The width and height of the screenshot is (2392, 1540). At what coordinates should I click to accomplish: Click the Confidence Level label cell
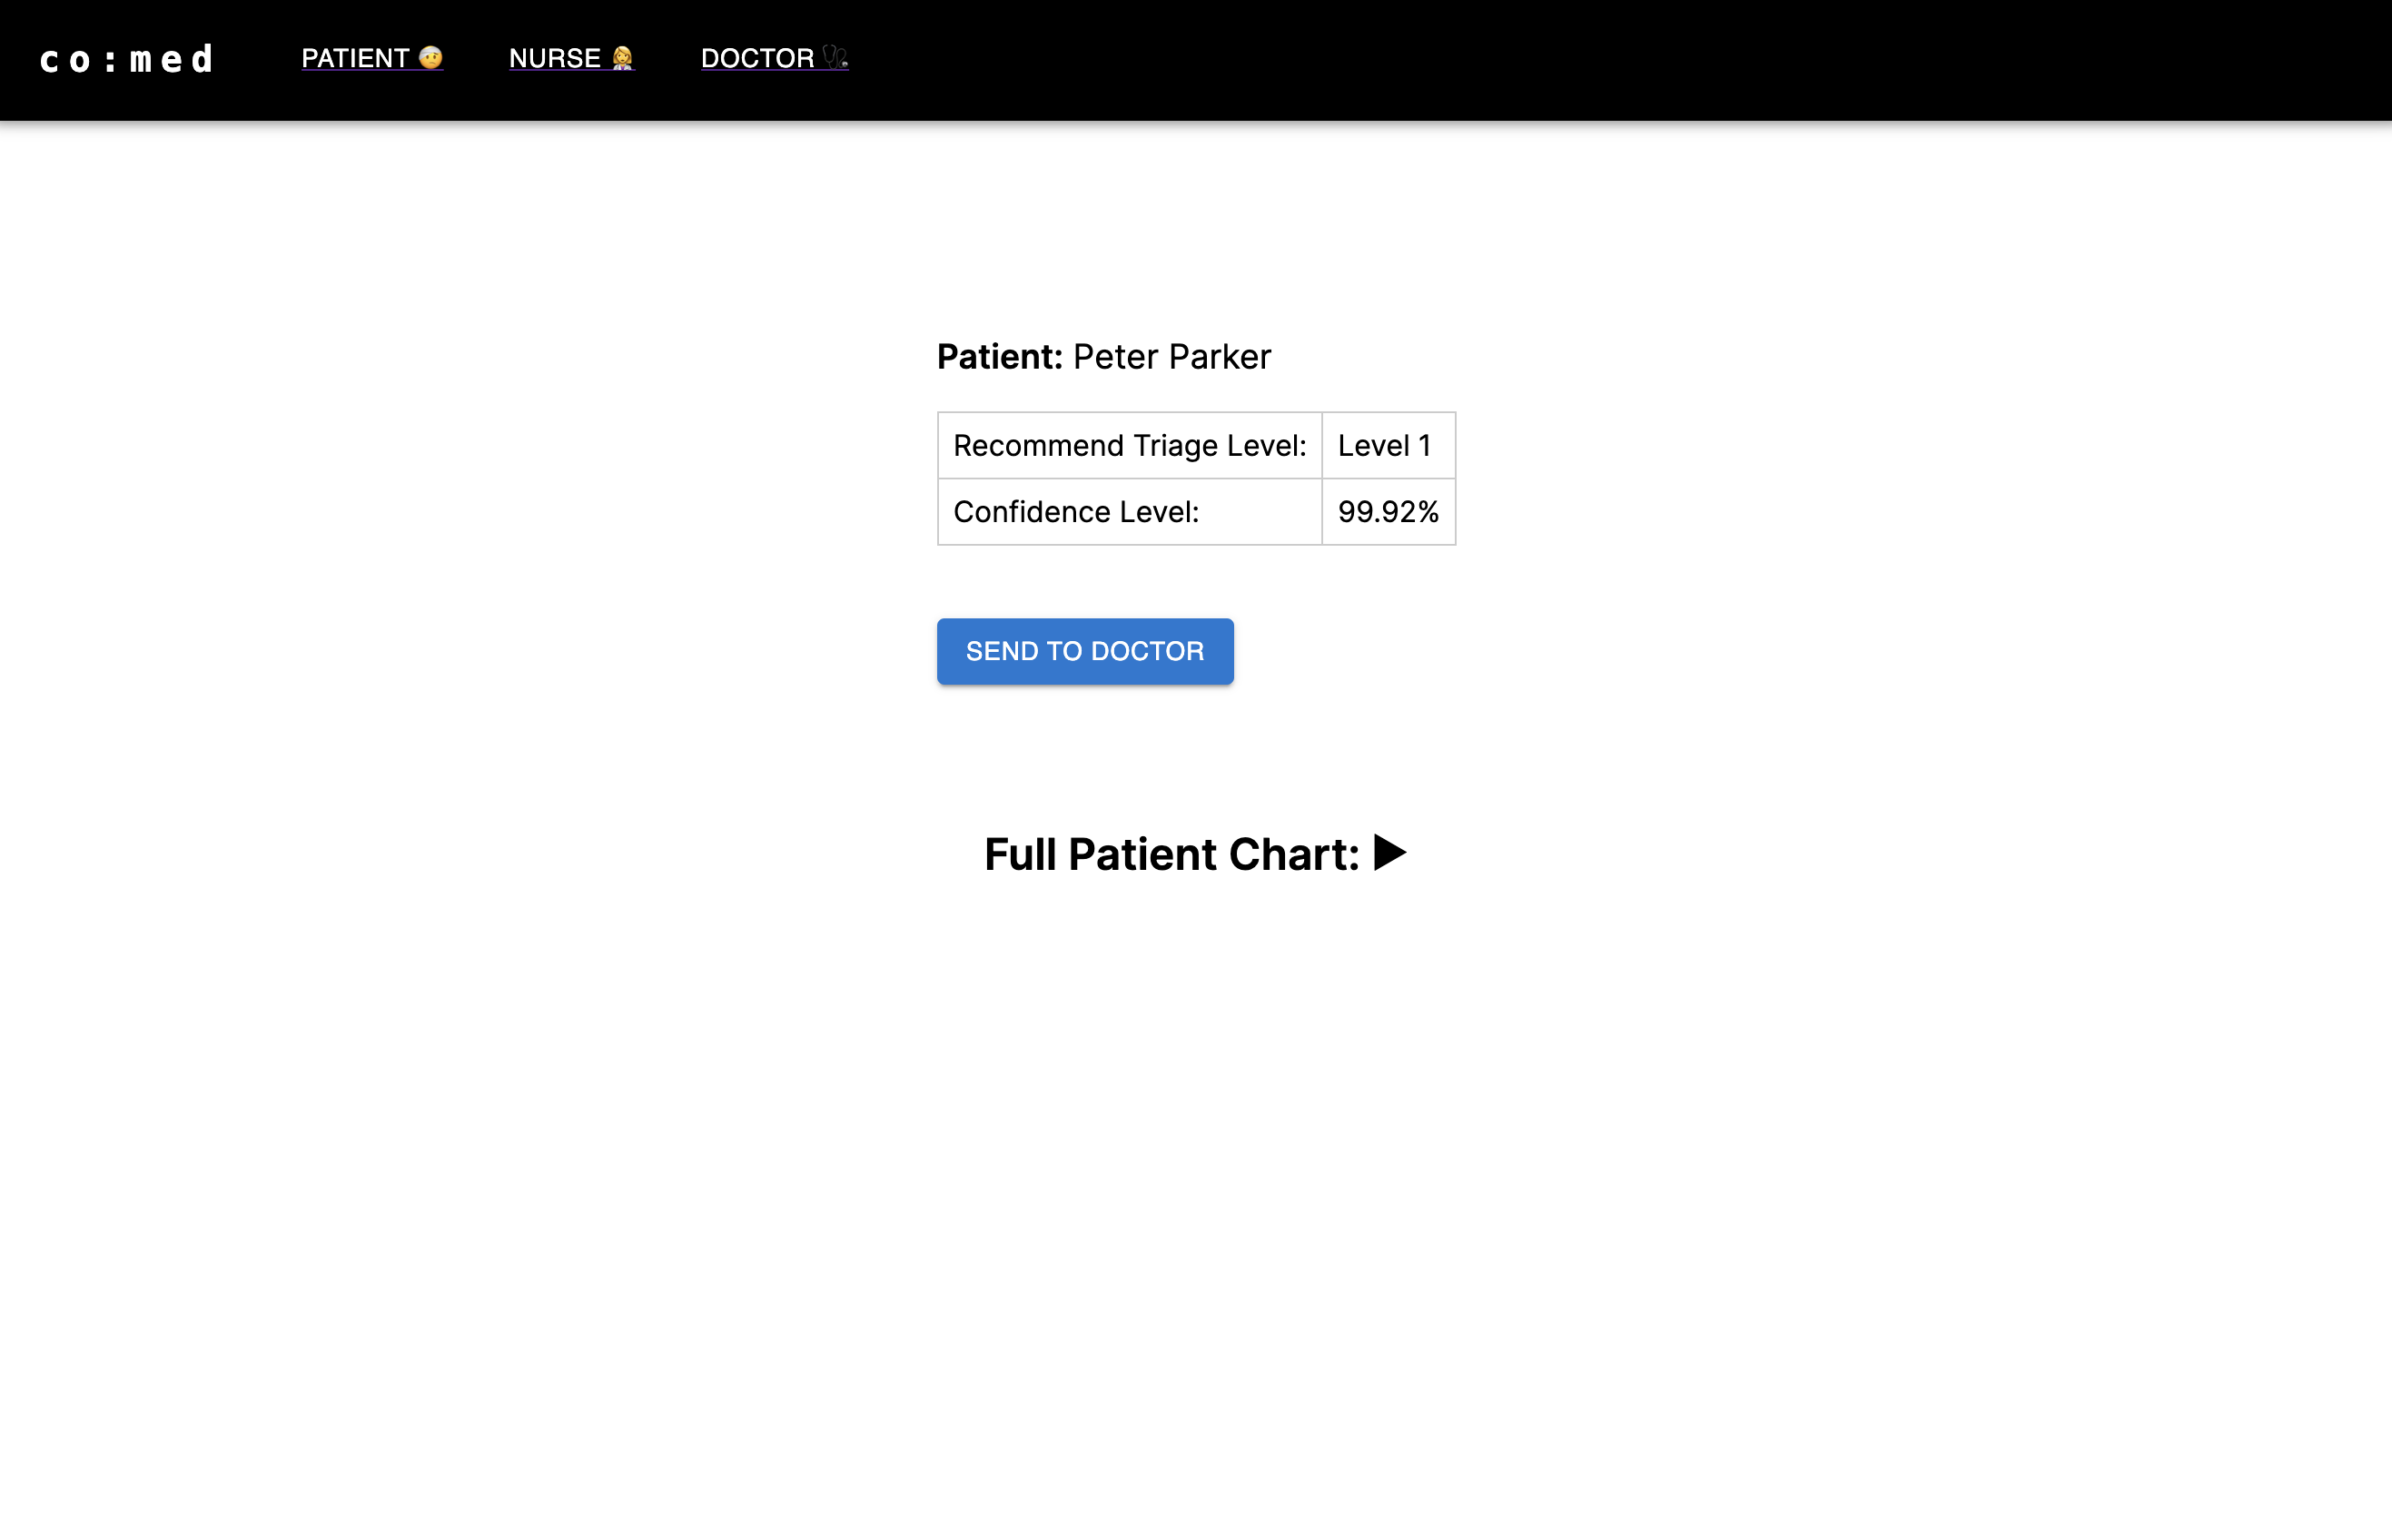pyautogui.click(x=1129, y=512)
